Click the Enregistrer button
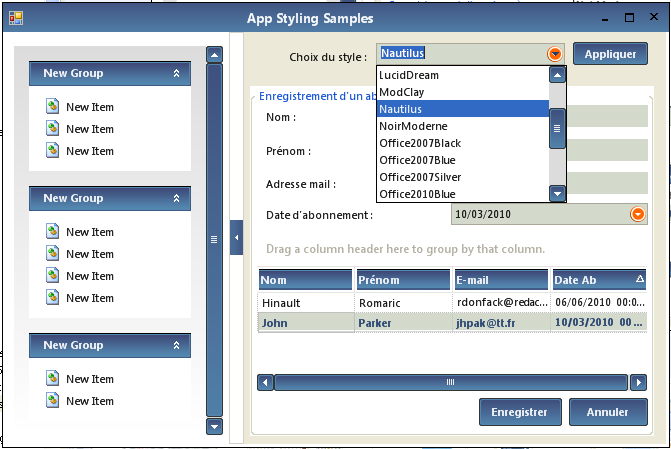 tap(519, 412)
